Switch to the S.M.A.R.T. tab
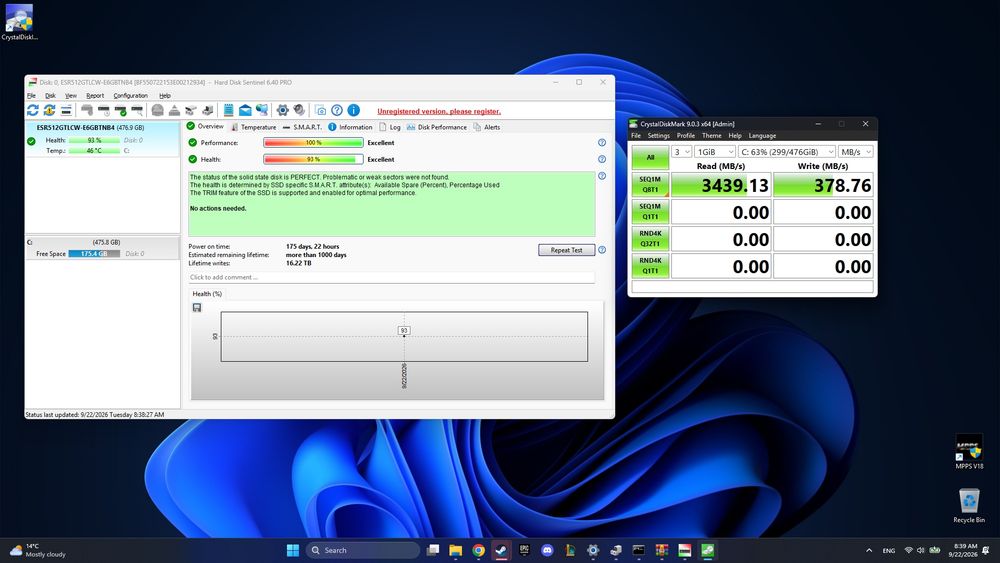The width and height of the screenshot is (1000, 563). click(302, 127)
